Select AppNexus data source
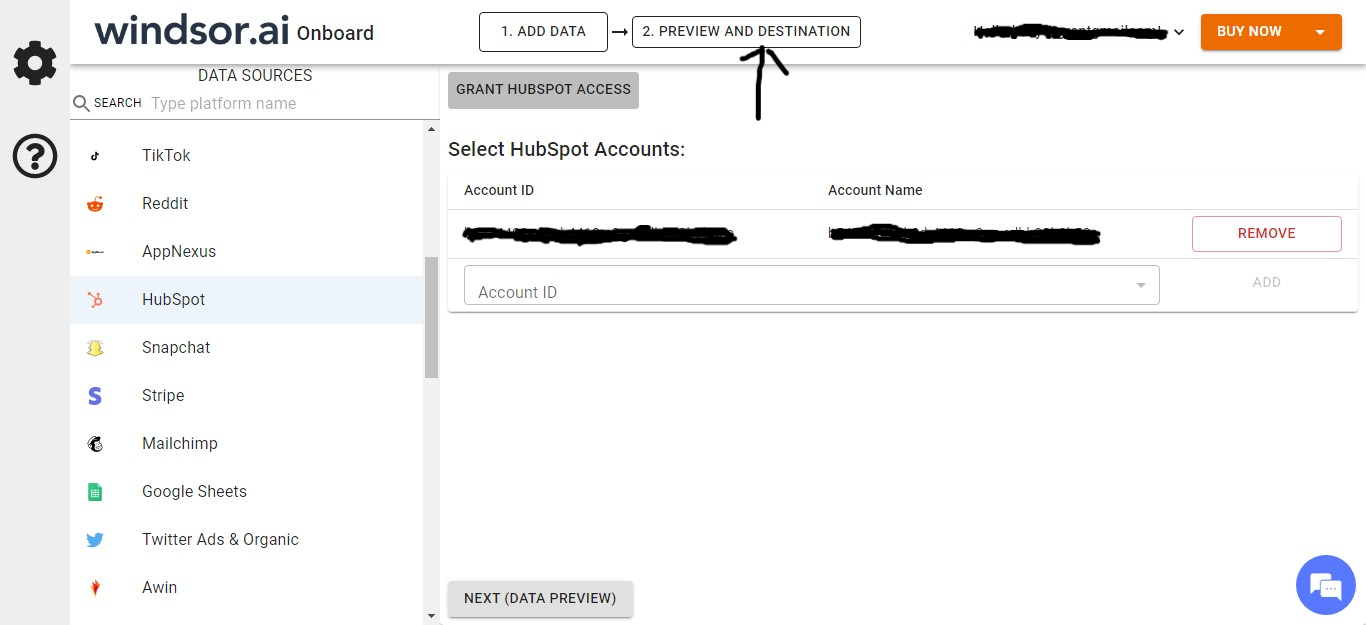 [247, 252]
